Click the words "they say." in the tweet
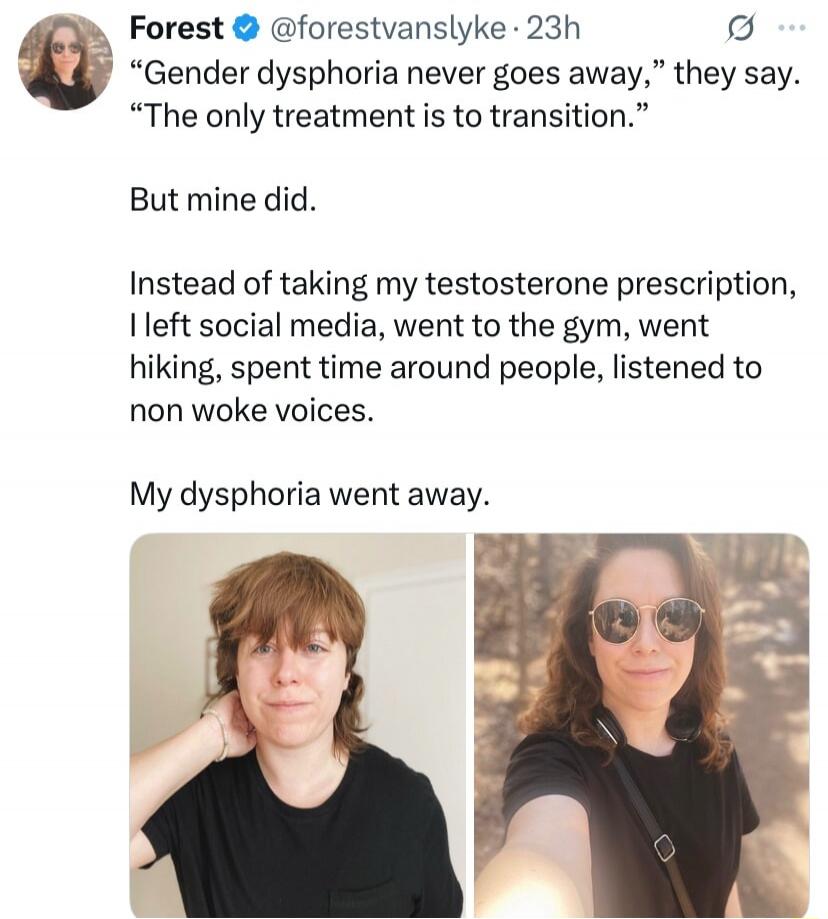 coord(737,75)
